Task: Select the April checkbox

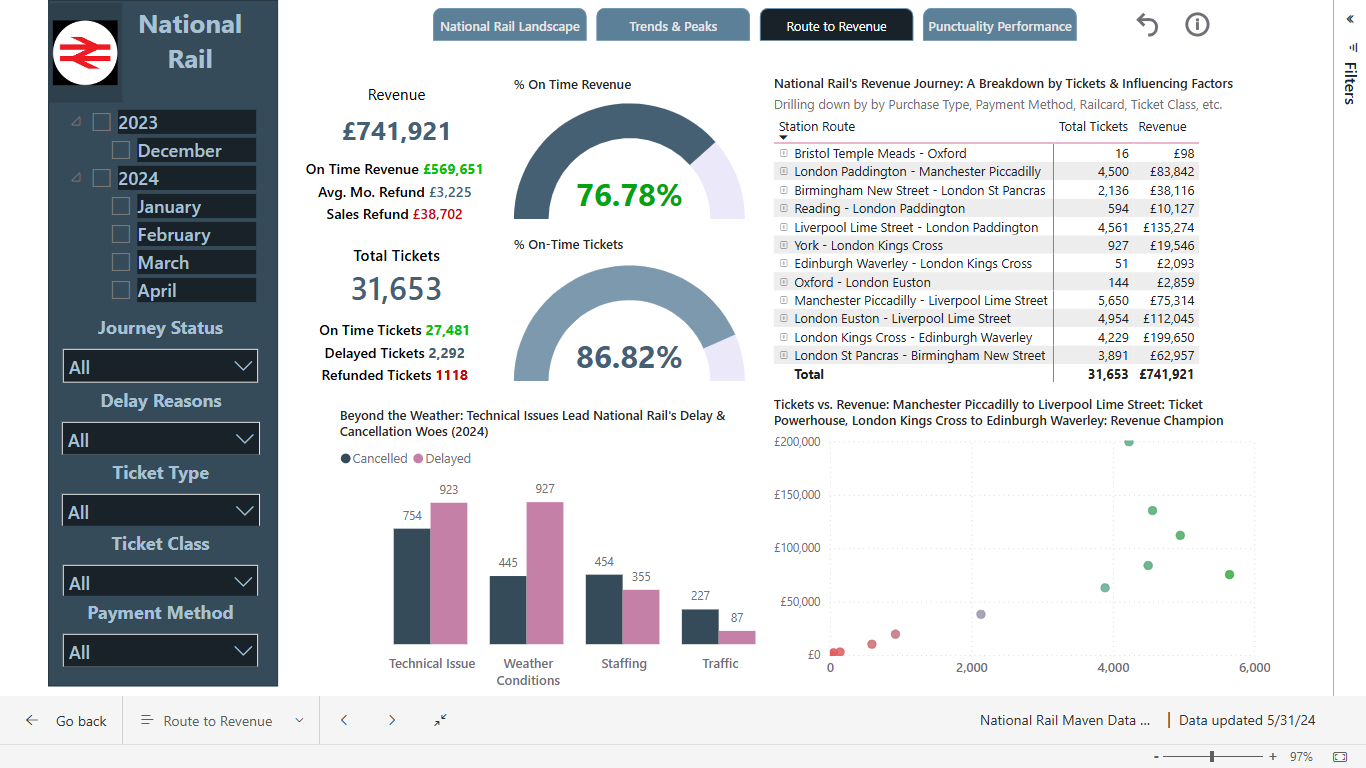Action: [x=121, y=290]
